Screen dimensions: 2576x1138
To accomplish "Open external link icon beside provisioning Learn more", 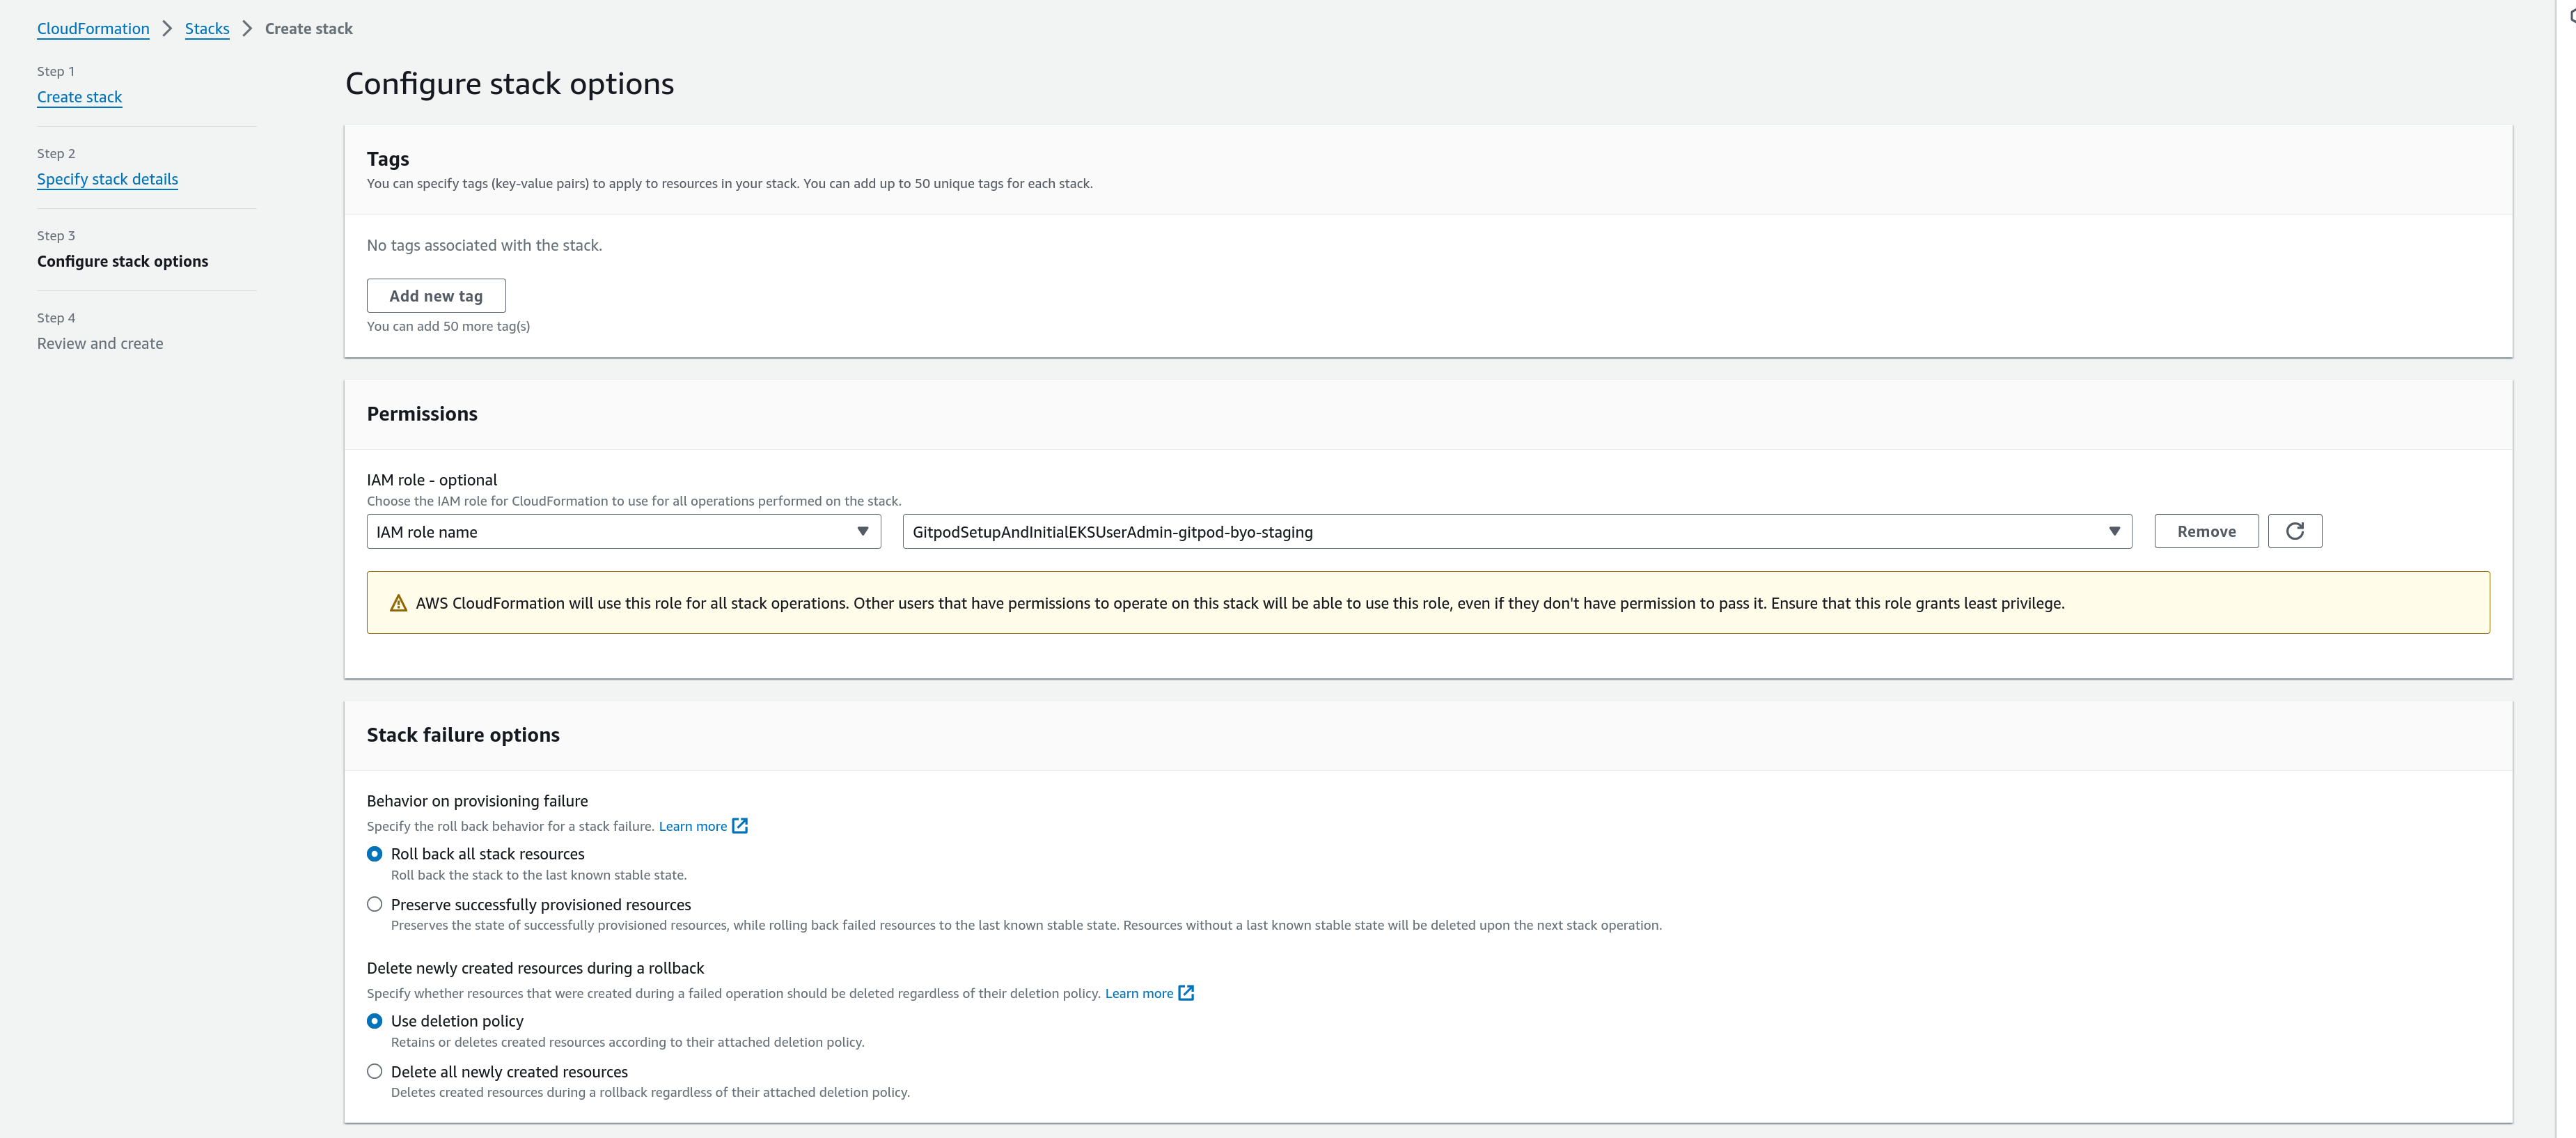I will [740, 826].
